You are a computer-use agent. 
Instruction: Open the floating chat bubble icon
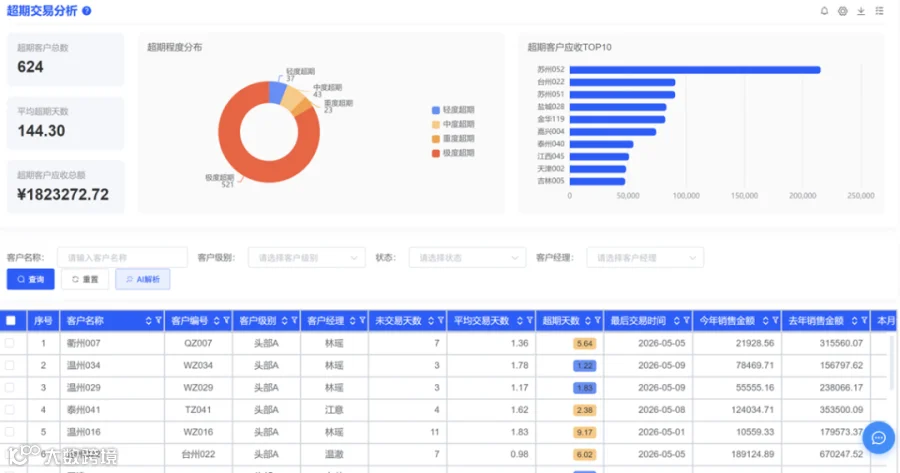pos(878,438)
